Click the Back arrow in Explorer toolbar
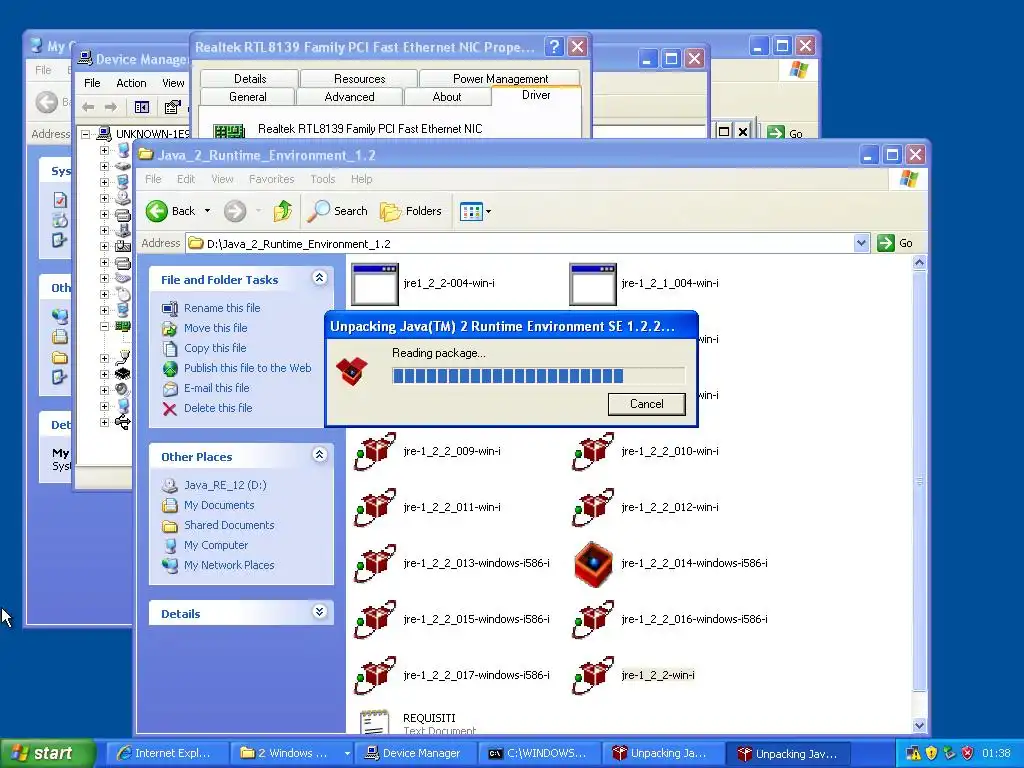Viewport: 1024px width, 768px height. pyautogui.click(x=157, y=211)
